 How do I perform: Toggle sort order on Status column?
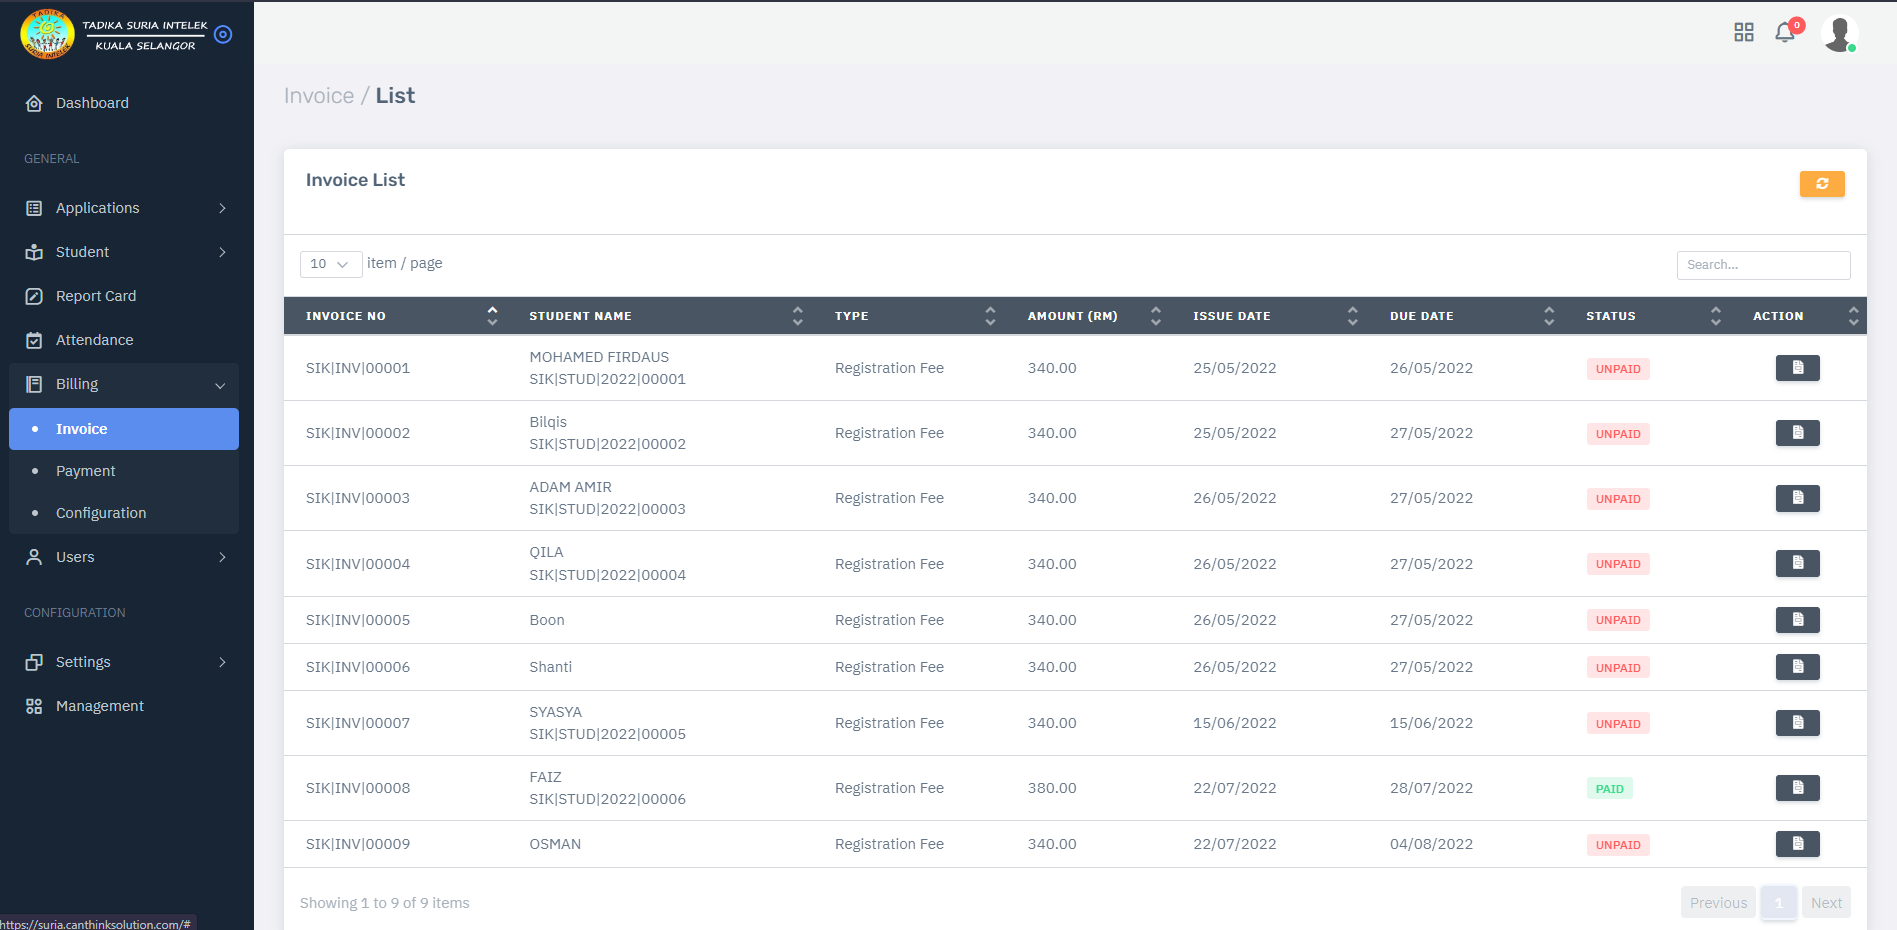(1715, 316)
